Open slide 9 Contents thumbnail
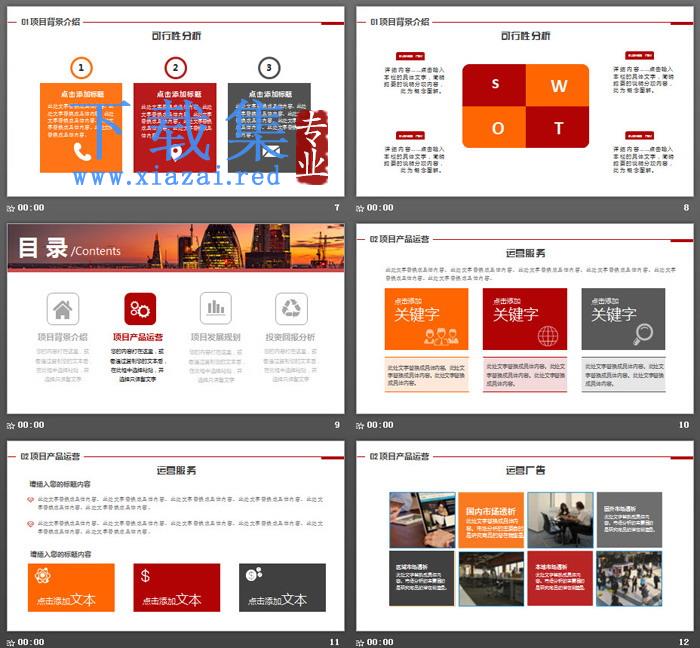The width and height of the screenshot is (700, 648). [x=175, y=319]
